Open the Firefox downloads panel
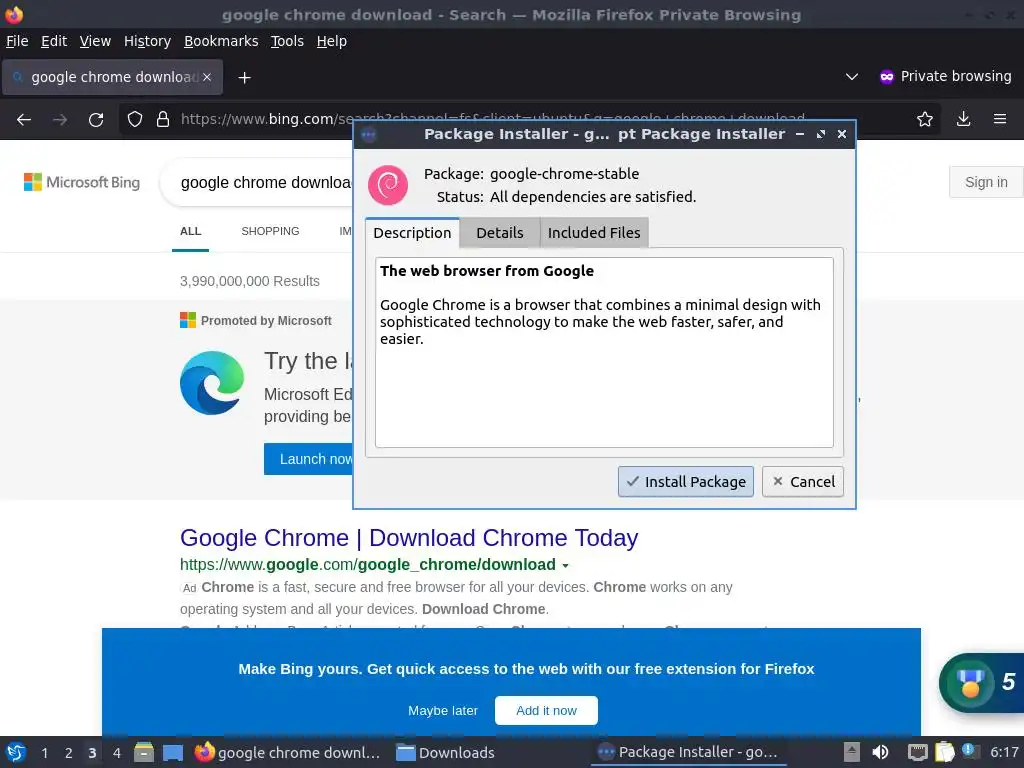The height and width of the screenshot is (768, 1024). pos(963,119)
